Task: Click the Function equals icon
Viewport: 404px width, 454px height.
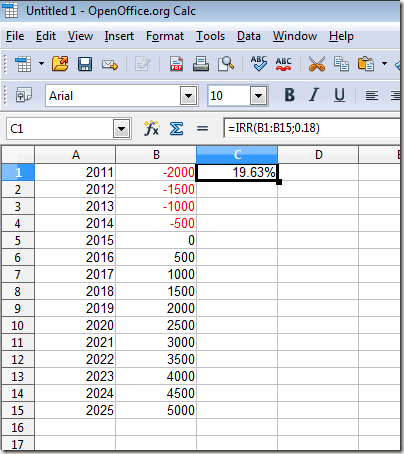Action: [202, 129]
